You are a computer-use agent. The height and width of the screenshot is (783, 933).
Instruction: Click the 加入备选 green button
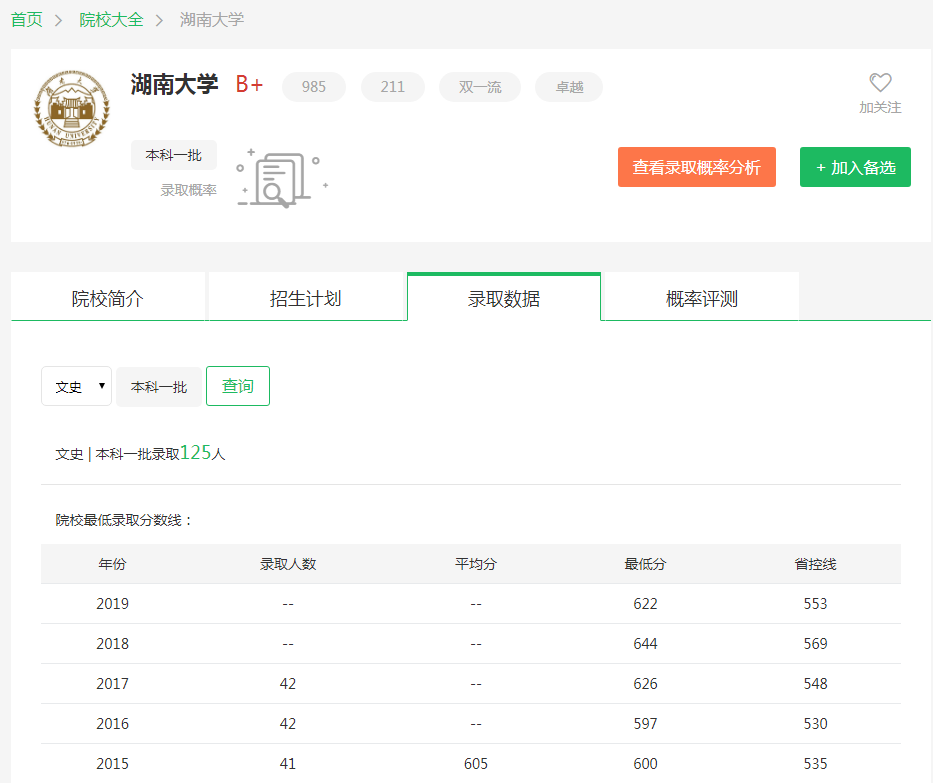[855, 167]
